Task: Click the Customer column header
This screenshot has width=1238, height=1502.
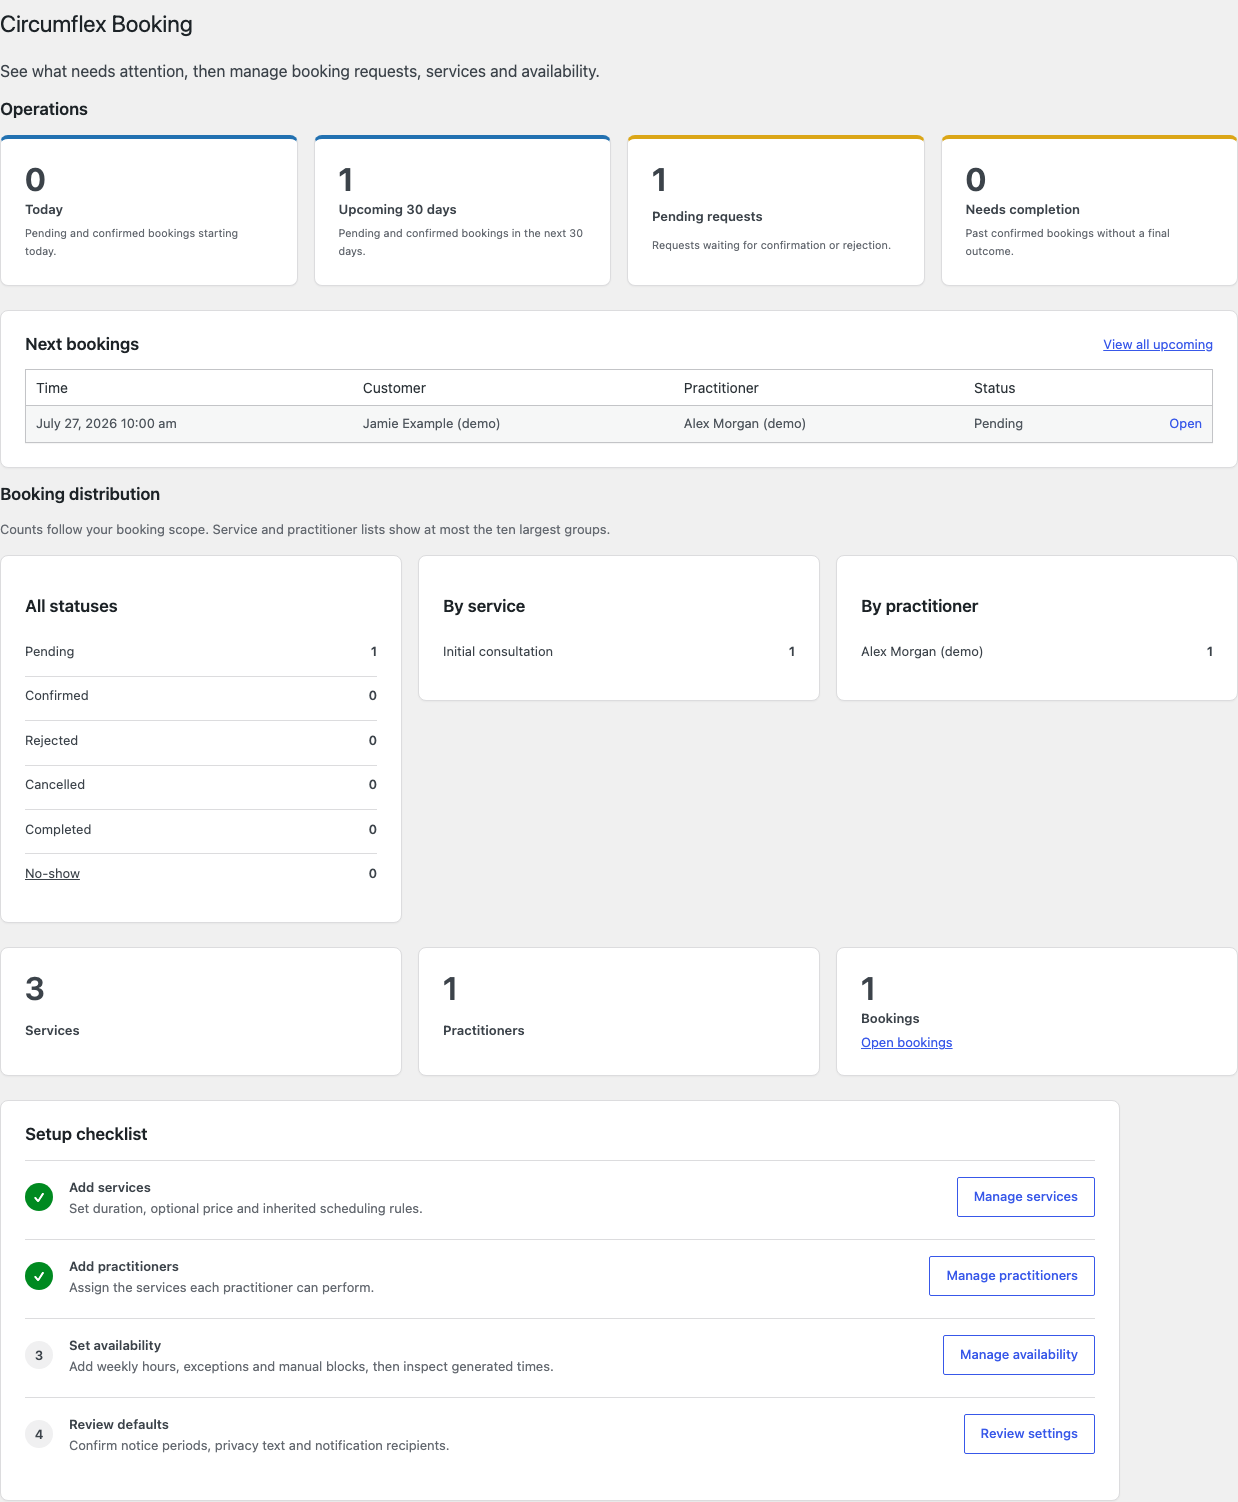Action: [394, 388]
